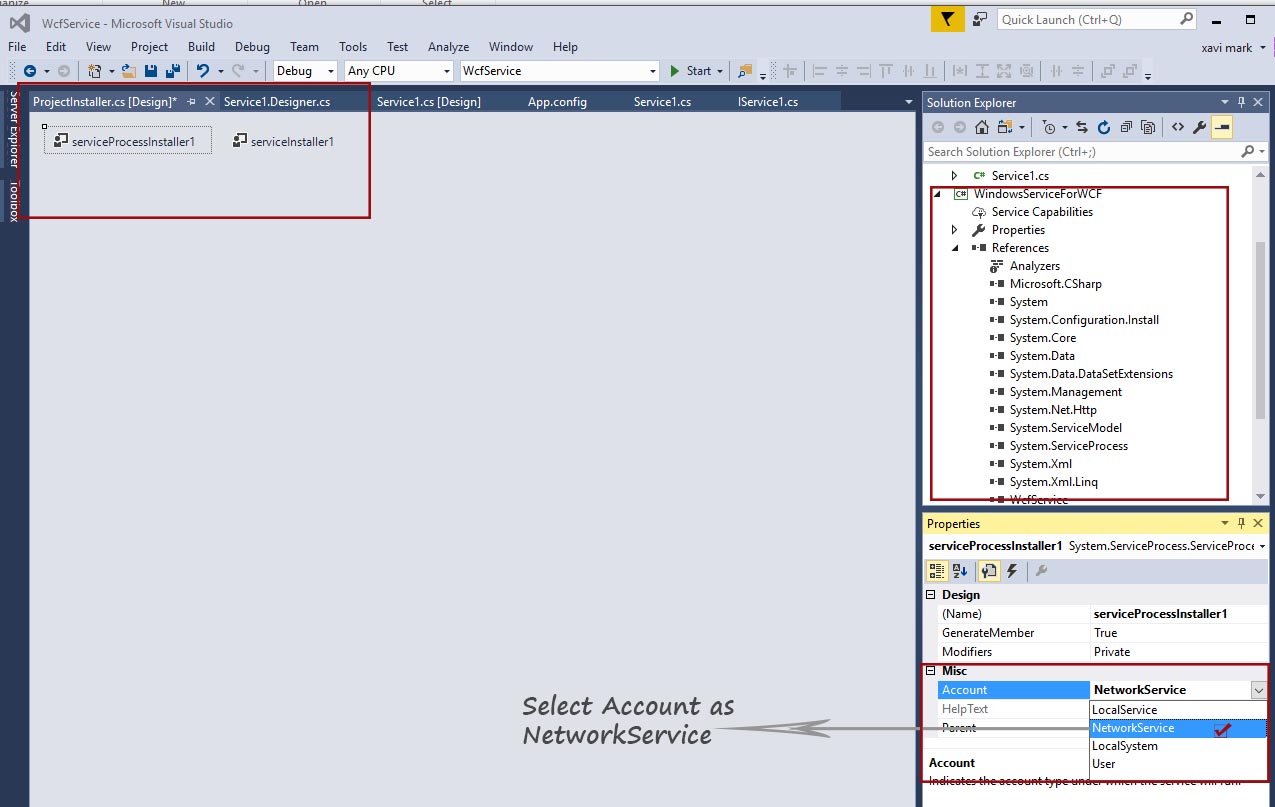
Task: Open the Properties object selector dropdown
Action: click(1262, 546)
